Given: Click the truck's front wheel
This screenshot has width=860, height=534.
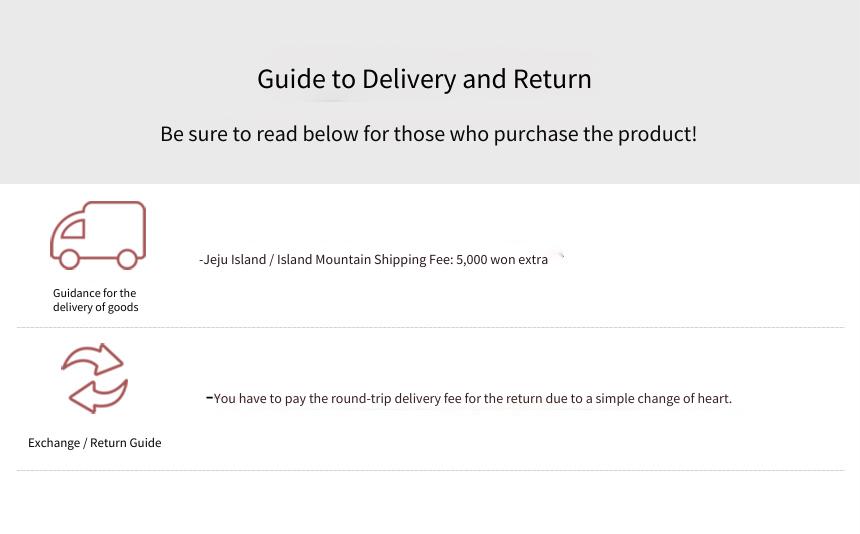Looking at the screenshot, I should pos(69,259).
